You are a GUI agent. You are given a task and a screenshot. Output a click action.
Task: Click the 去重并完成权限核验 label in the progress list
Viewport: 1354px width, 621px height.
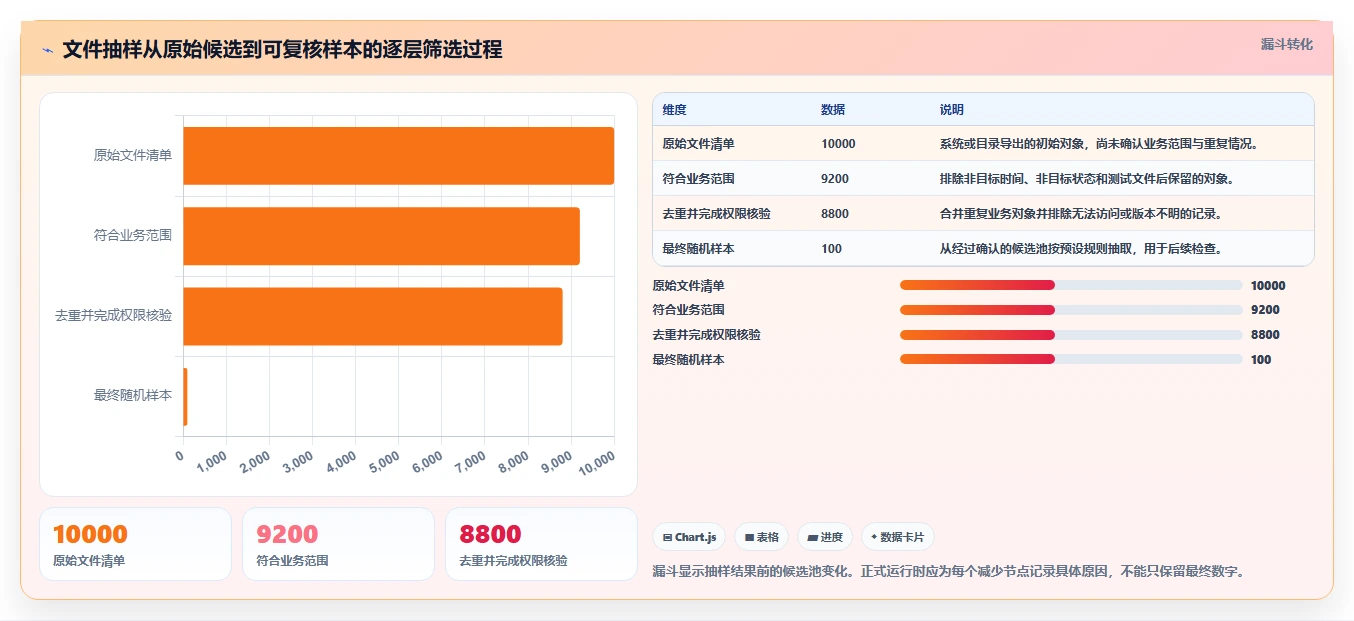(x=706, y=335)
